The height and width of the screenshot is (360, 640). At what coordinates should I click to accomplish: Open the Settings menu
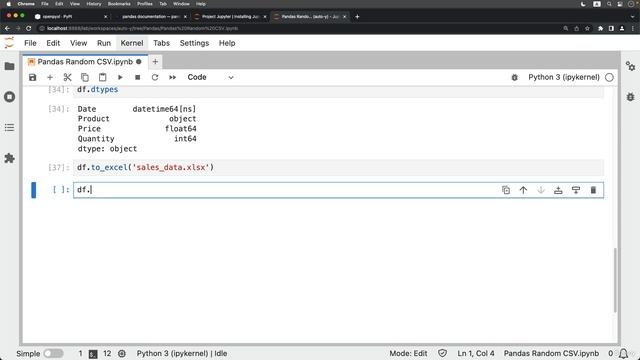pos(194,43)
